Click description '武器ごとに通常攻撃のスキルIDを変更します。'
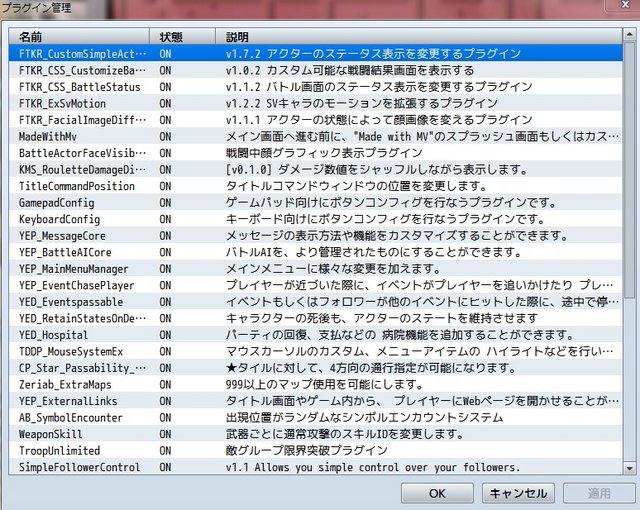 (x=345, y=434)
